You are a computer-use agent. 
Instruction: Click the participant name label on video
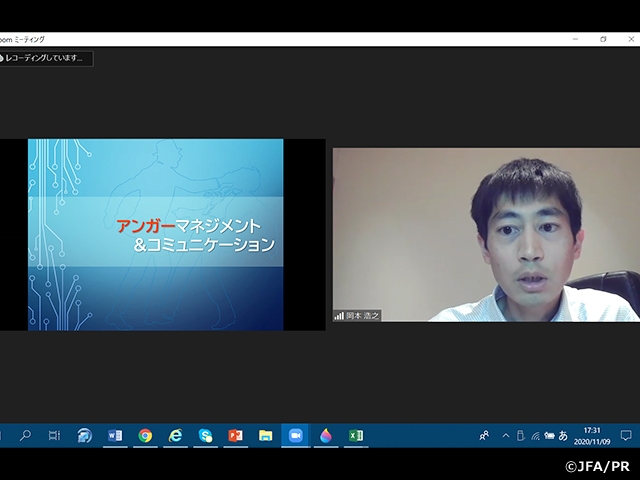[358, 315]
